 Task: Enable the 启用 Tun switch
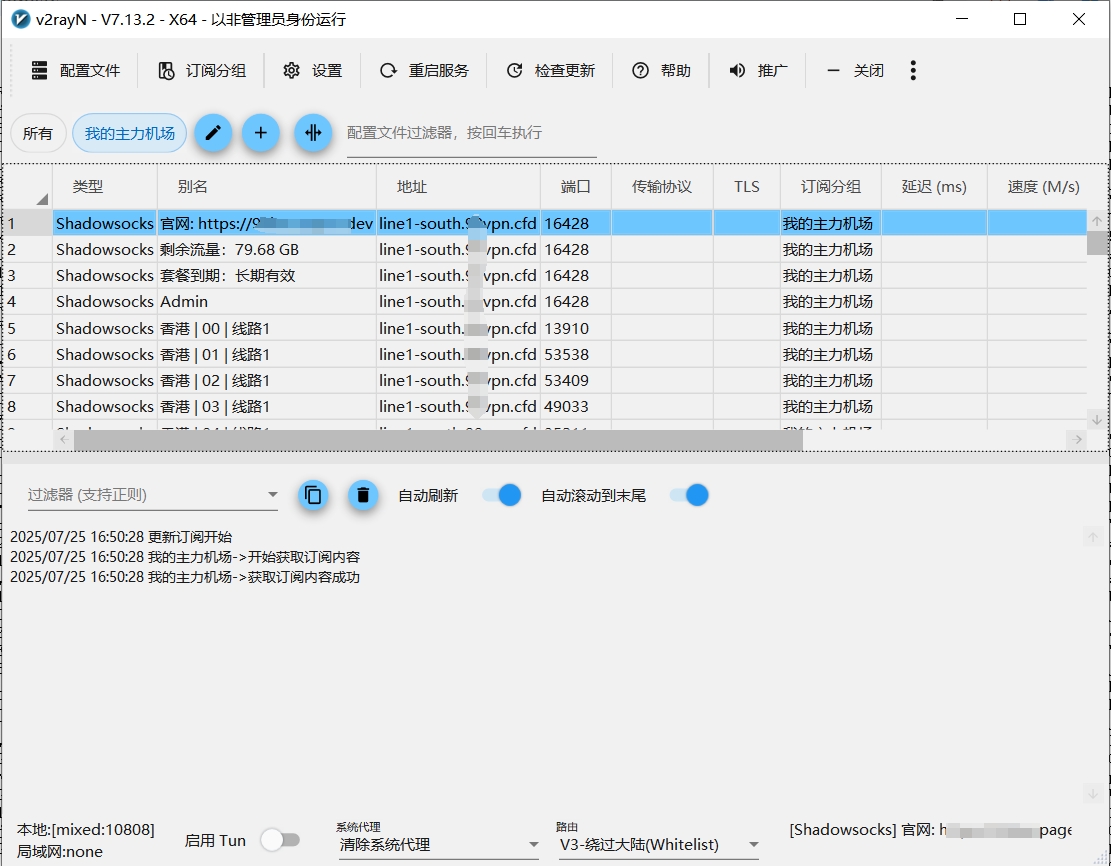pos(279,840)
